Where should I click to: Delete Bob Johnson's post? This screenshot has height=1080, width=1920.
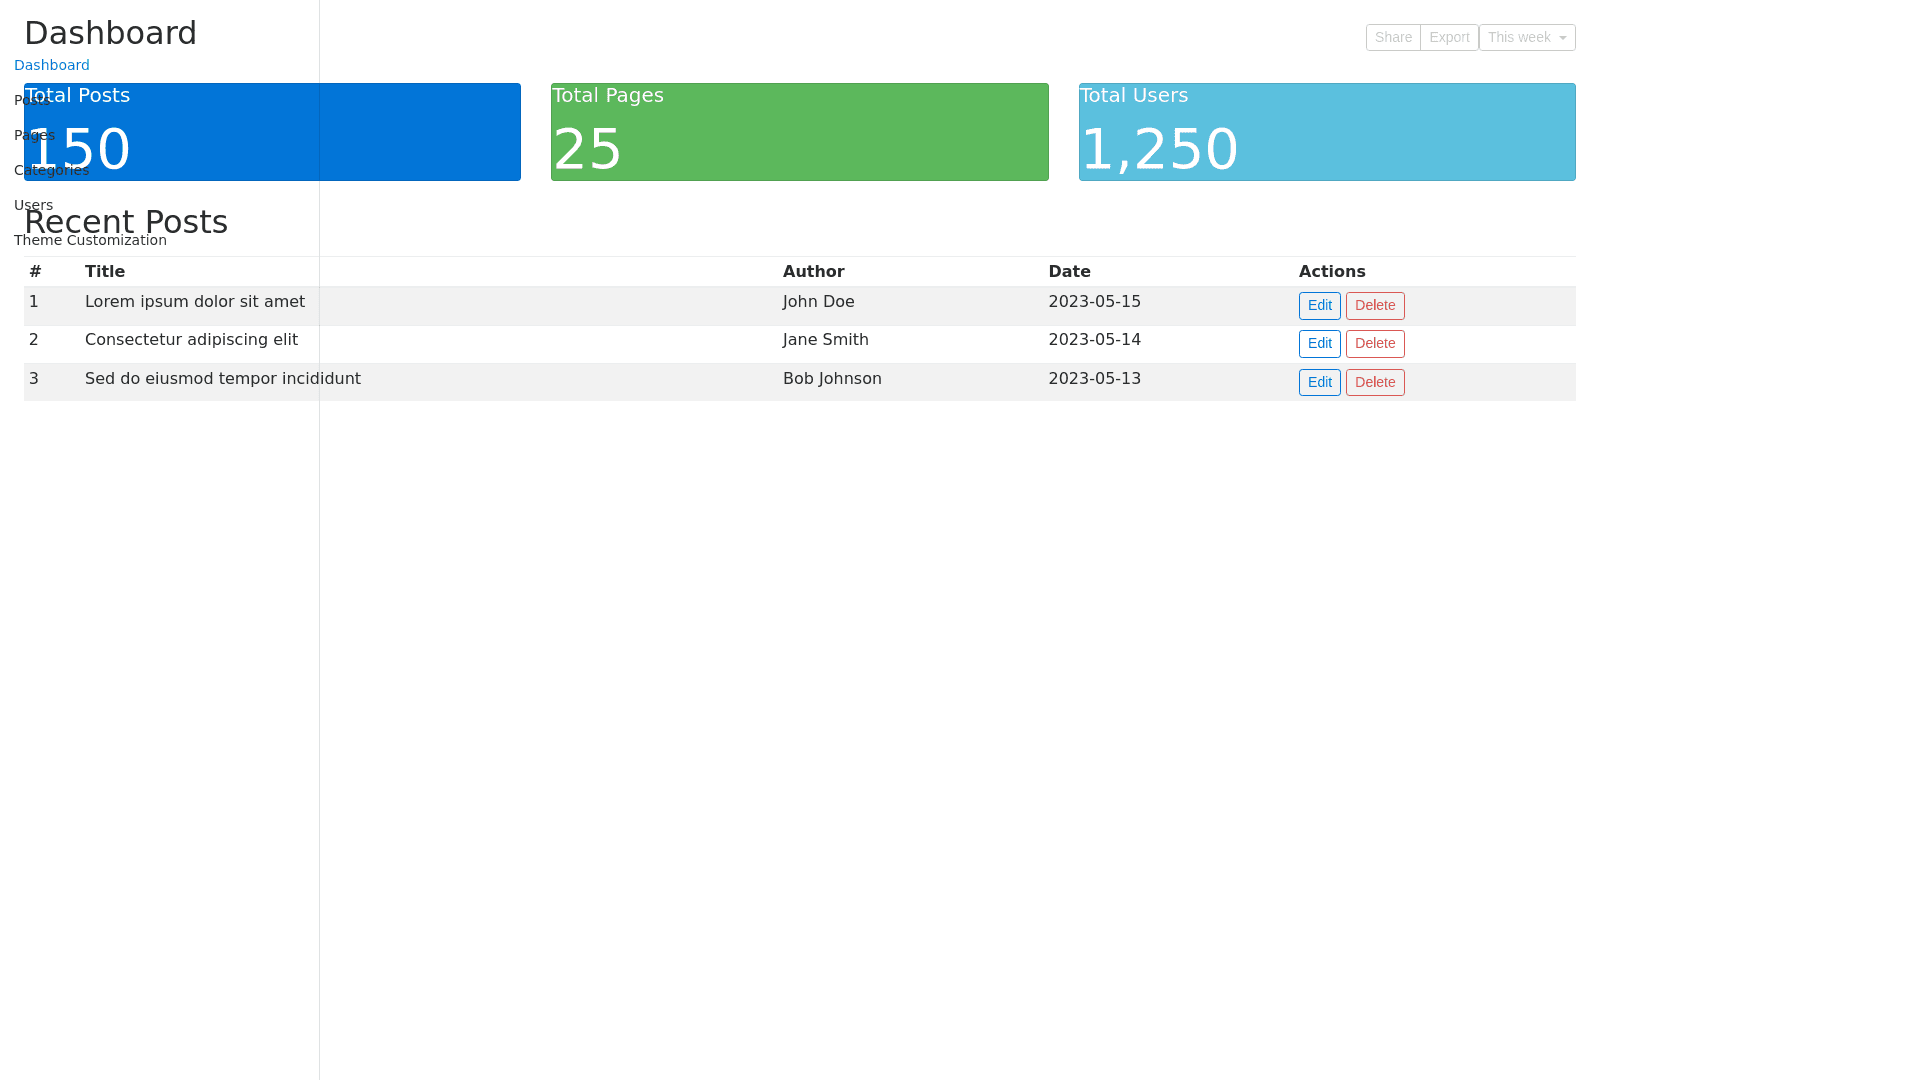(1374, 383)
